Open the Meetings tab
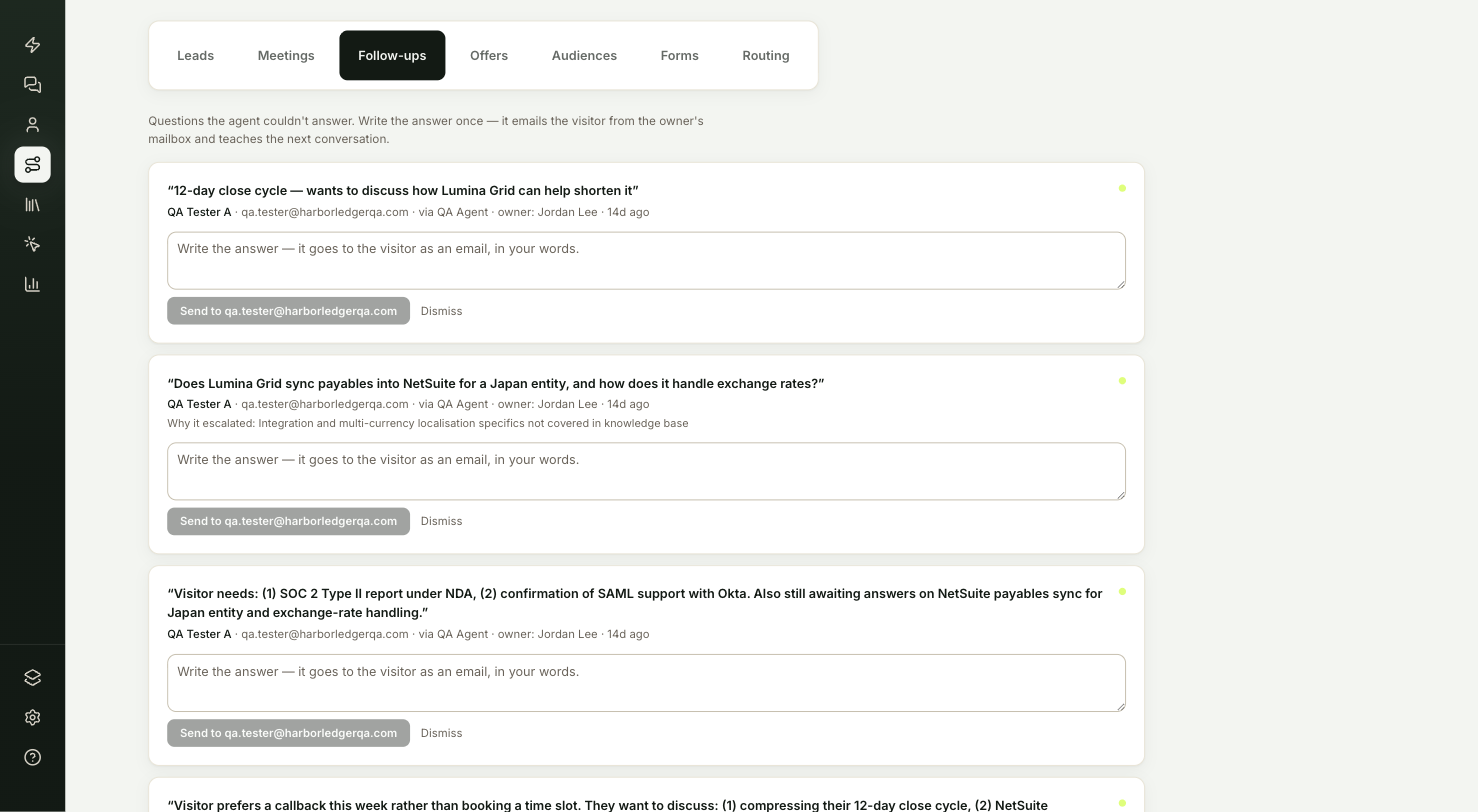 tap(286, 56)
